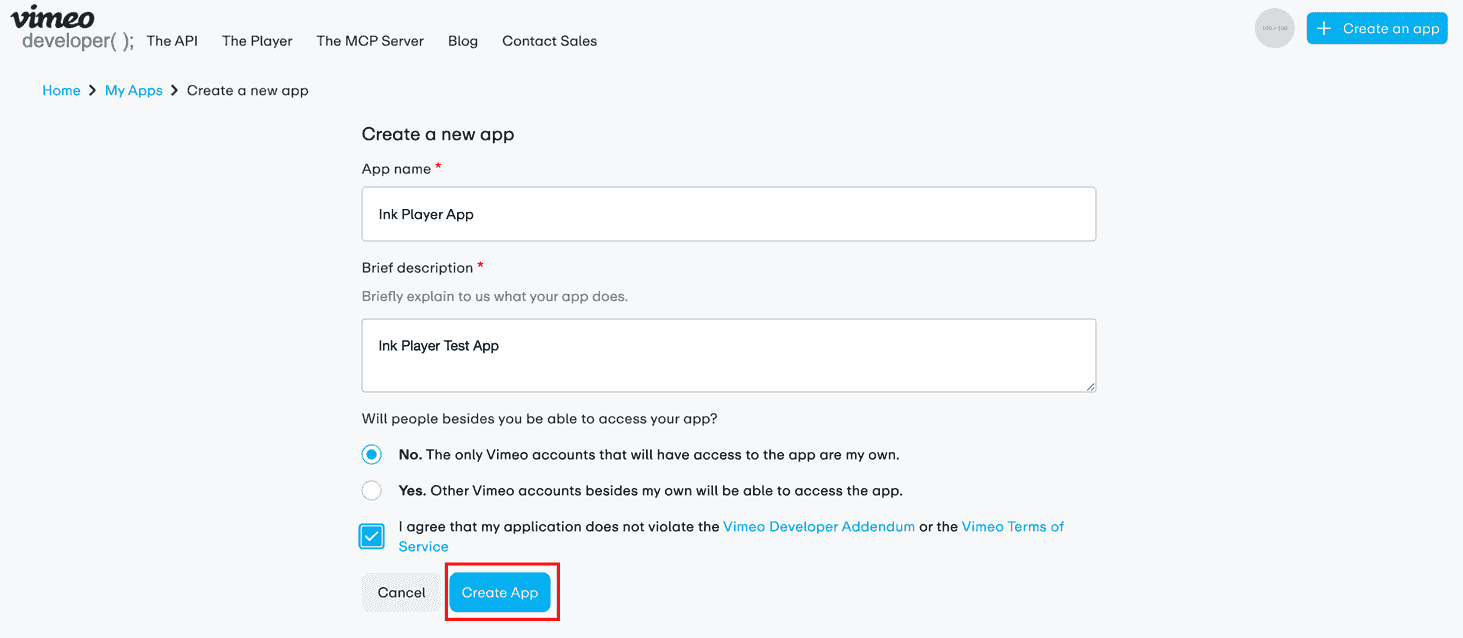Open the user avatar profile menu
Image resolution: width=1463 pixels, height=638 pixels.
1274,28
